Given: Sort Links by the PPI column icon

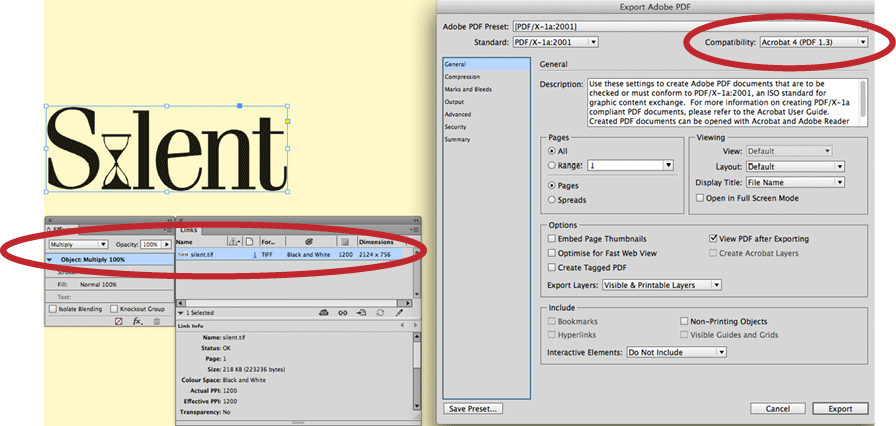Looking at the screenshot, I should coord(345,242).
